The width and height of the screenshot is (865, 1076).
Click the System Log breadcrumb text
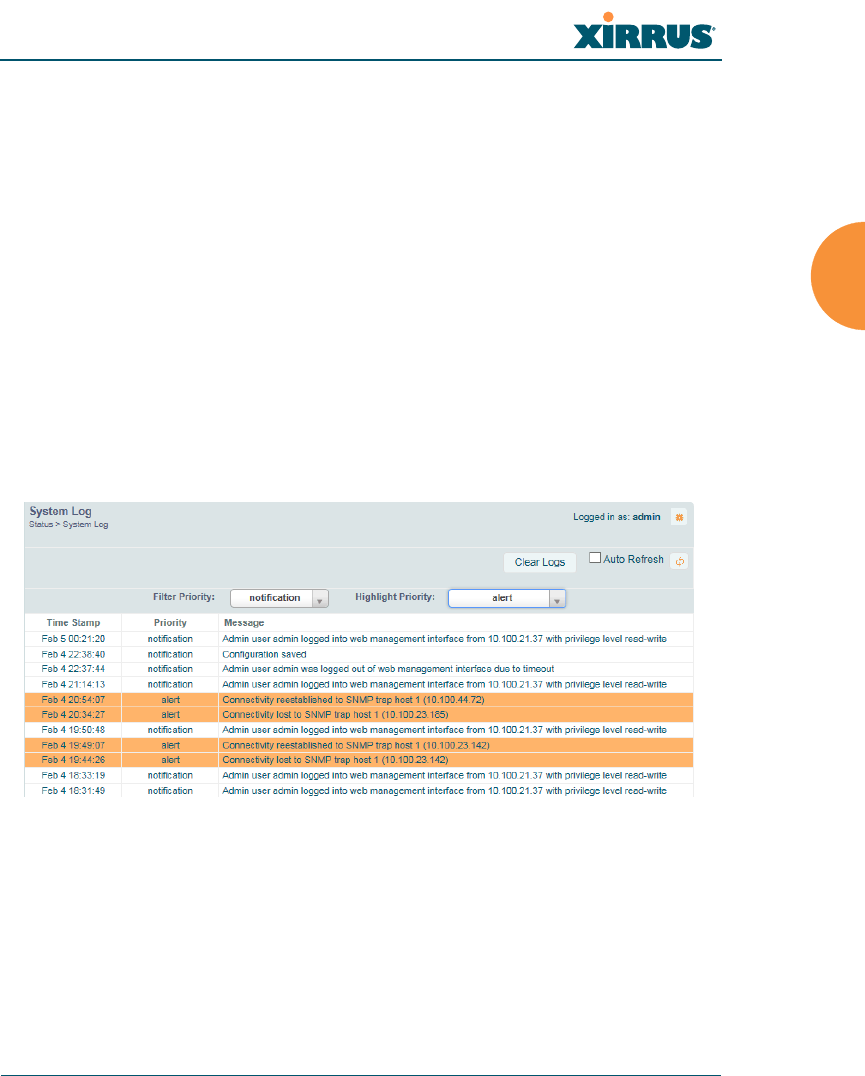point(86,524)
